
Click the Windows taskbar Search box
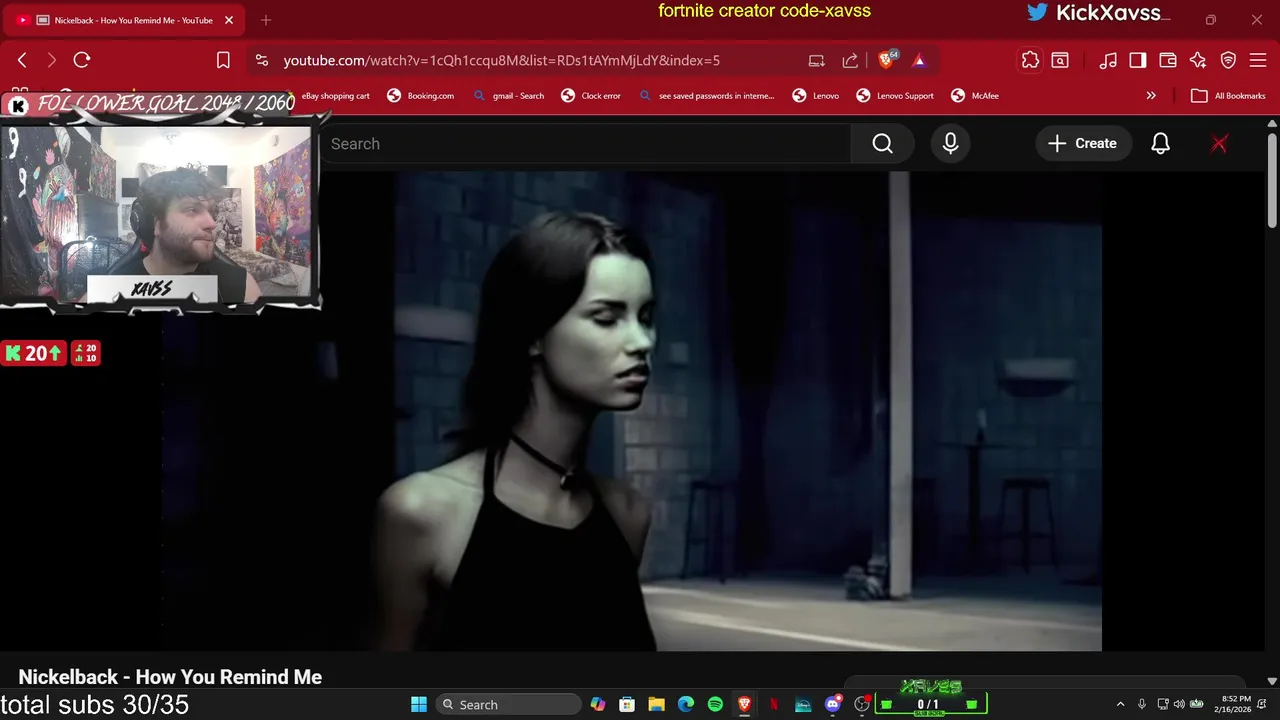click(509, 704)
